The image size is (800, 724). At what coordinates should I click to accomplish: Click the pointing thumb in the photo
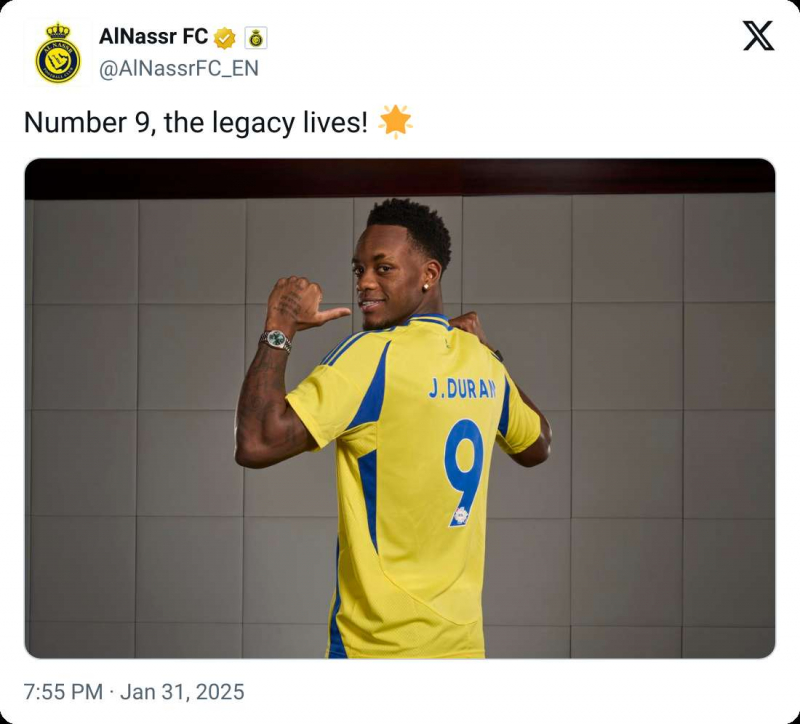pyautogui.click(x=331, y=315)
